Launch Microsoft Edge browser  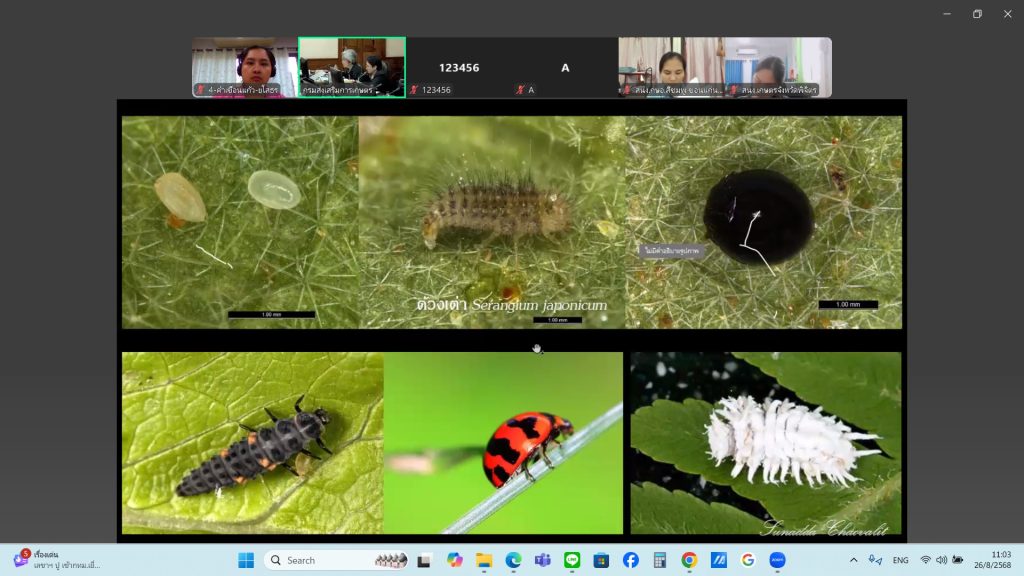click(x=513, y=560)
